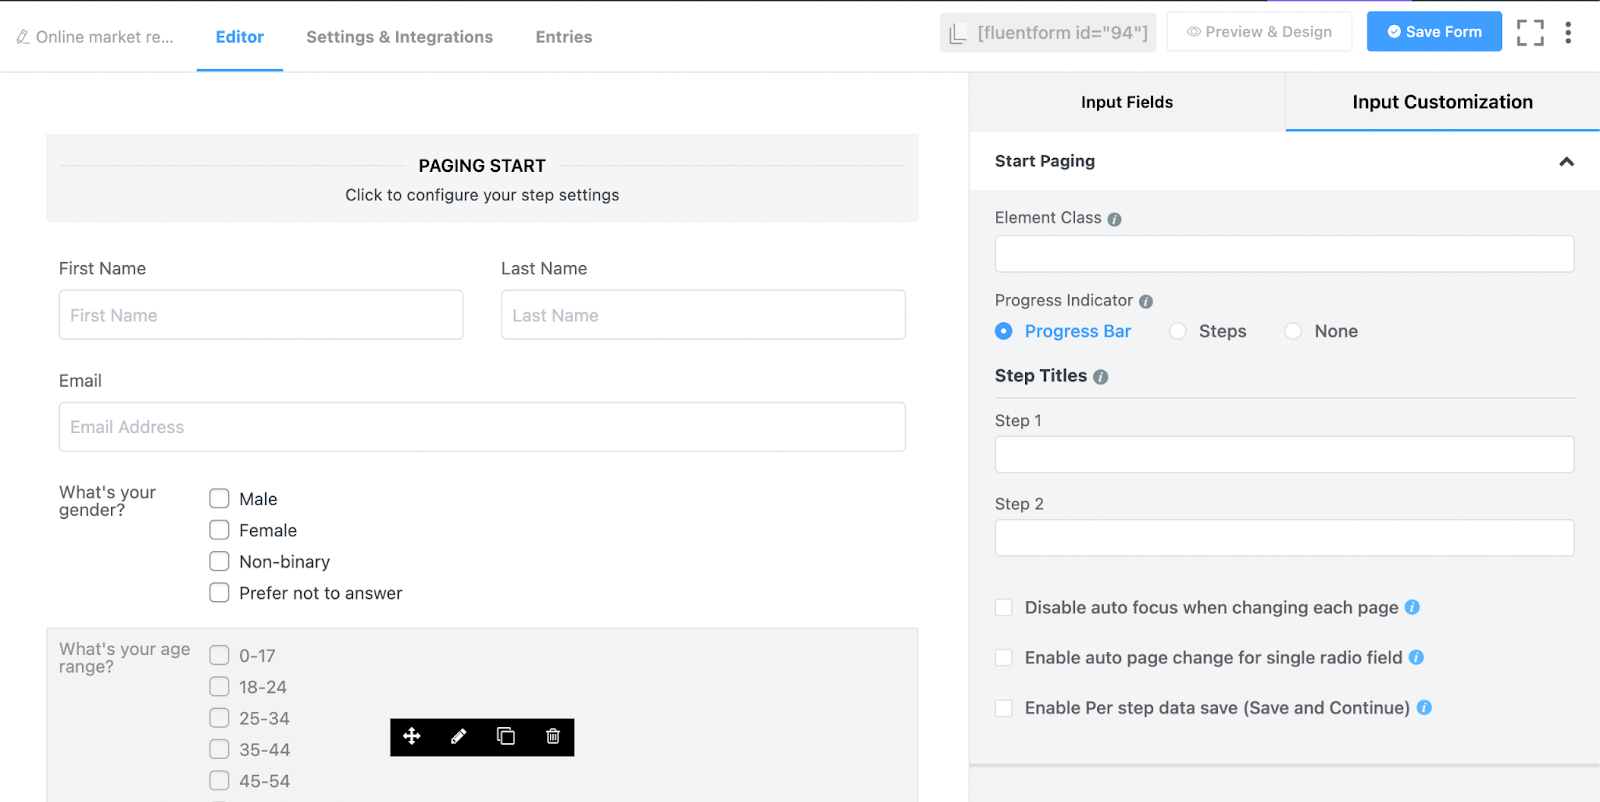Select the Steps progress indicator option
This screenshot has width=1600, height=802.
pyautogui.click(x=1179, y=331)
